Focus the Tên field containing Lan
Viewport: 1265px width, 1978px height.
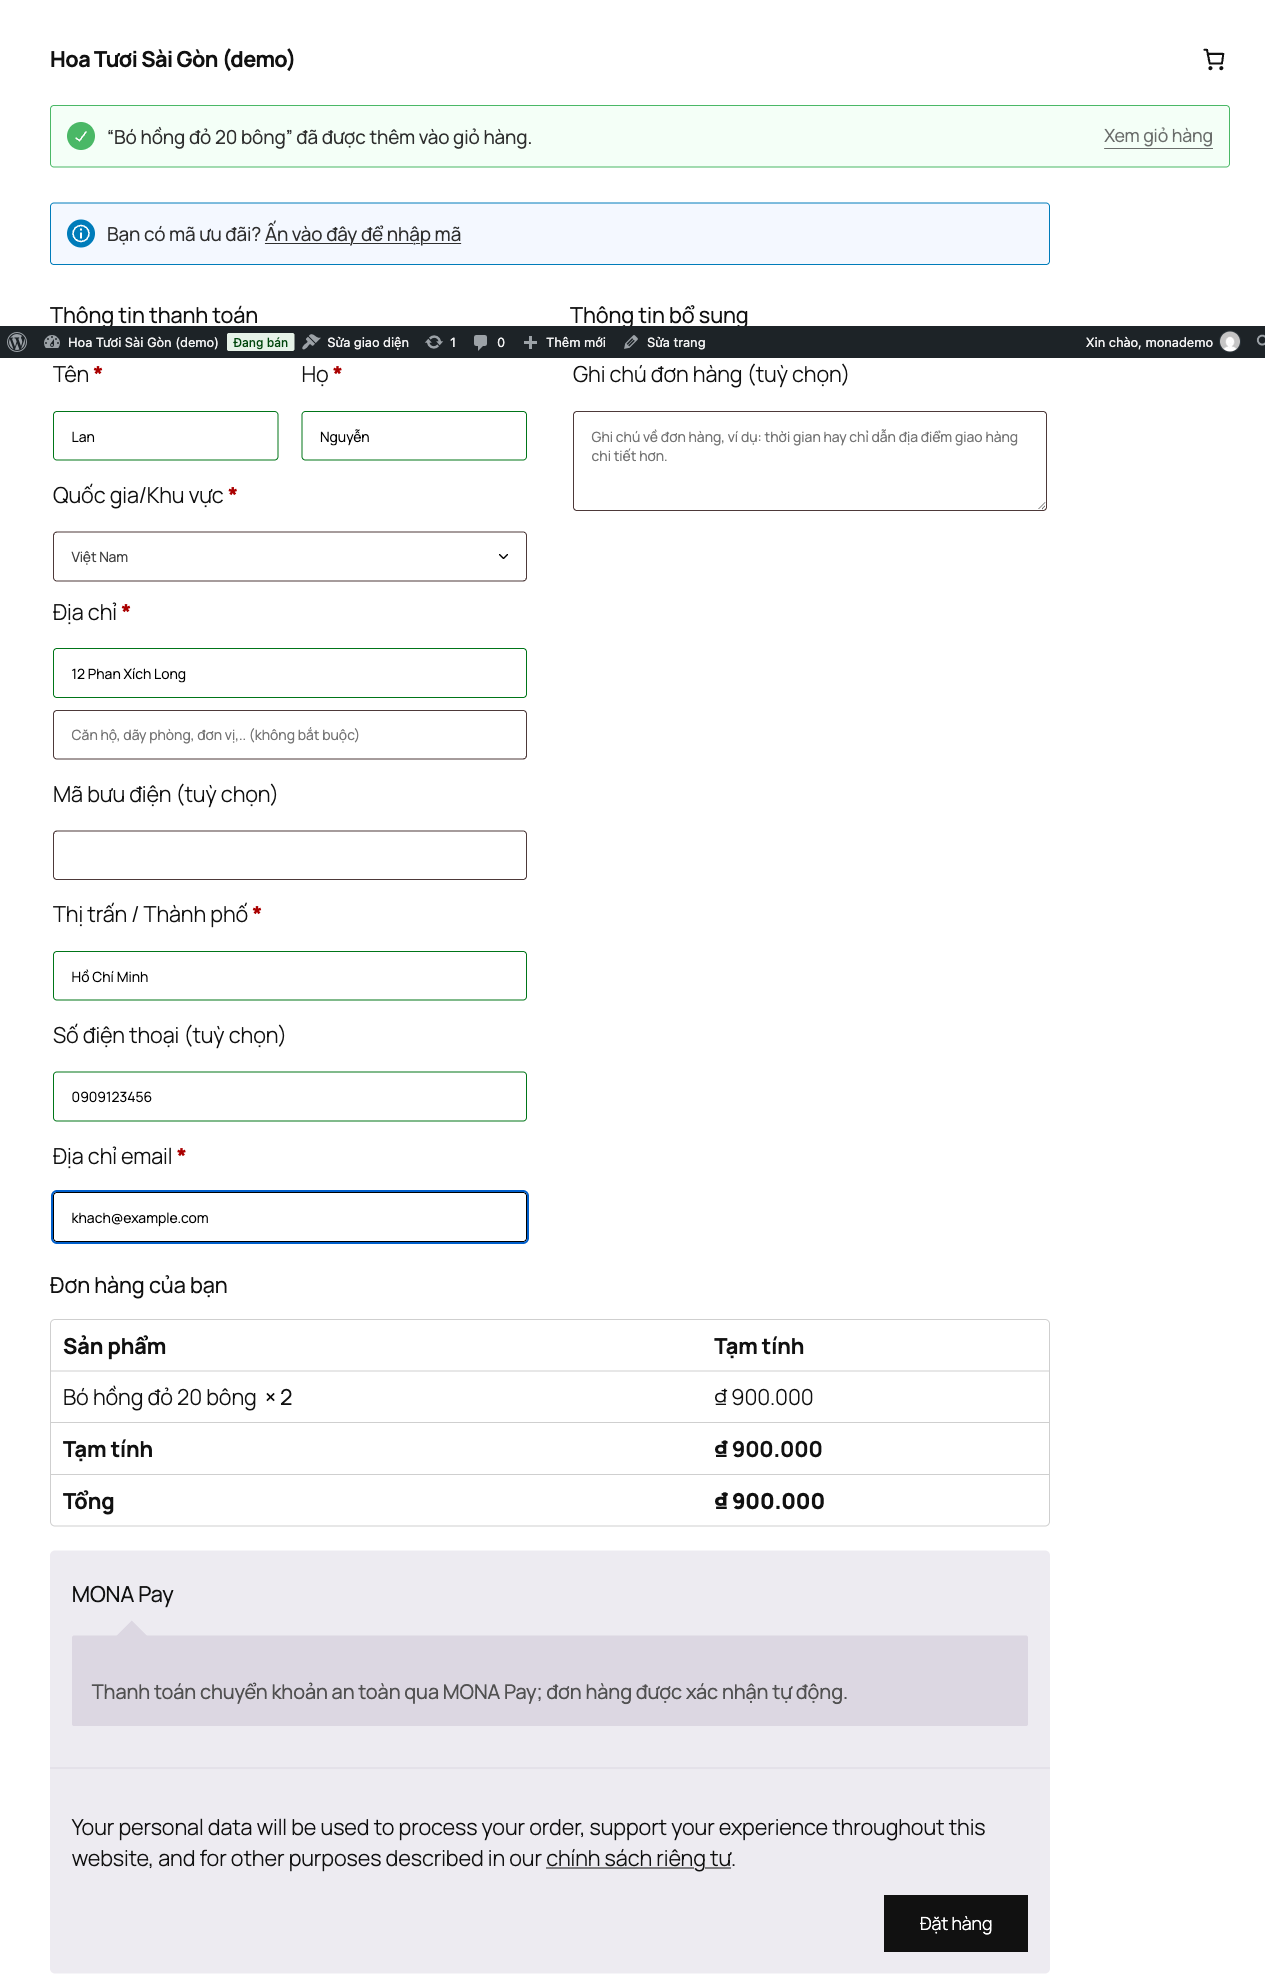click(x=166, y=436)
